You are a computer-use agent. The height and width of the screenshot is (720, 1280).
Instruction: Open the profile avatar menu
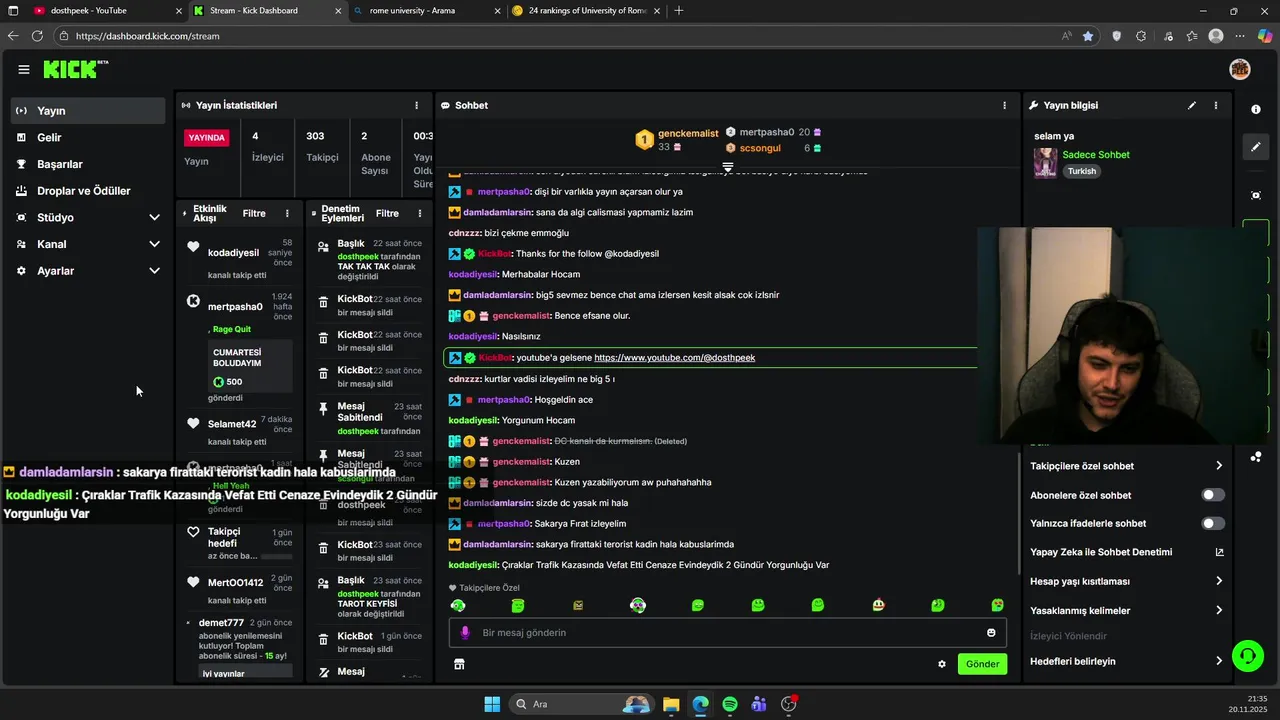point(1240,69)
